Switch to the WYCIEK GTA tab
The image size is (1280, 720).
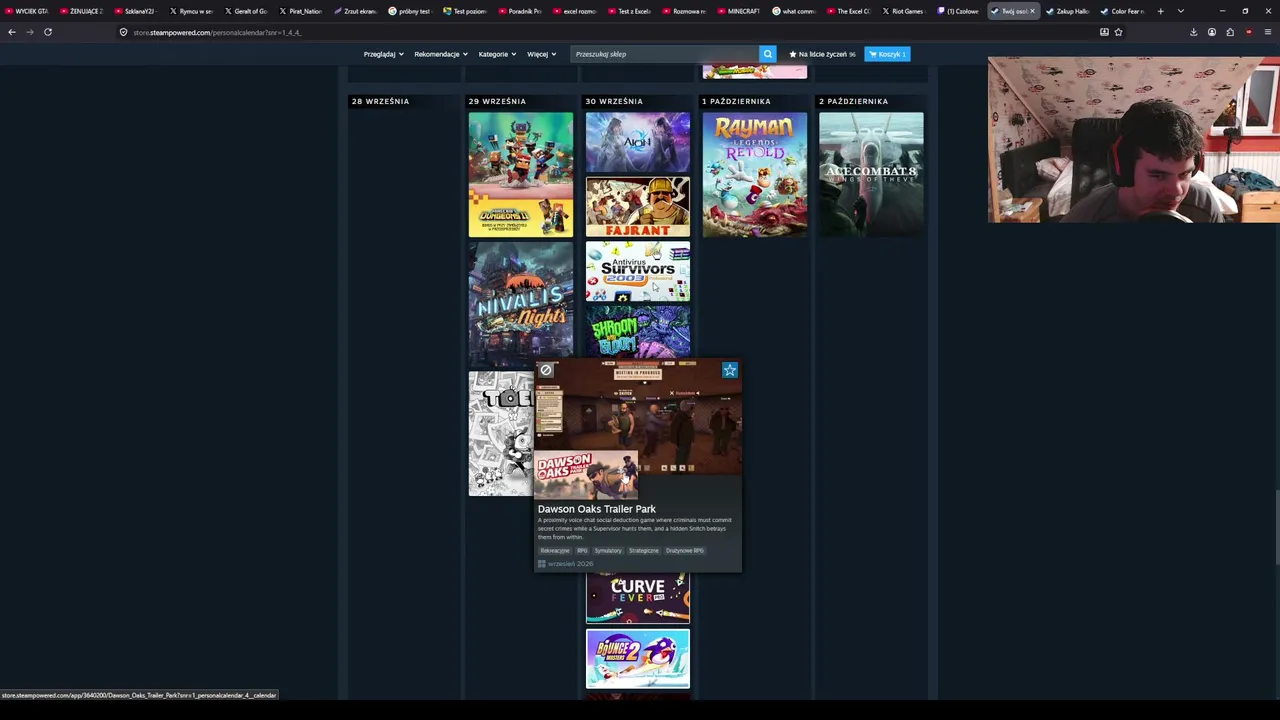(27, 11)
